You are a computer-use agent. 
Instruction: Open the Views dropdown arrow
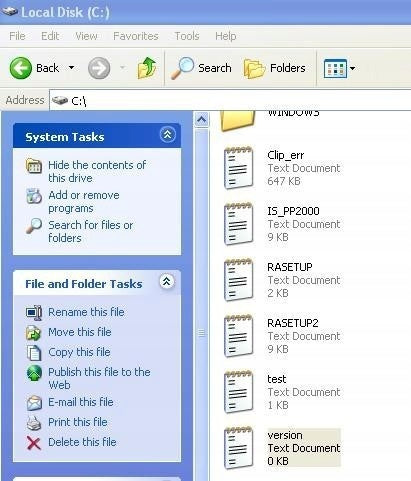(352, 68)
